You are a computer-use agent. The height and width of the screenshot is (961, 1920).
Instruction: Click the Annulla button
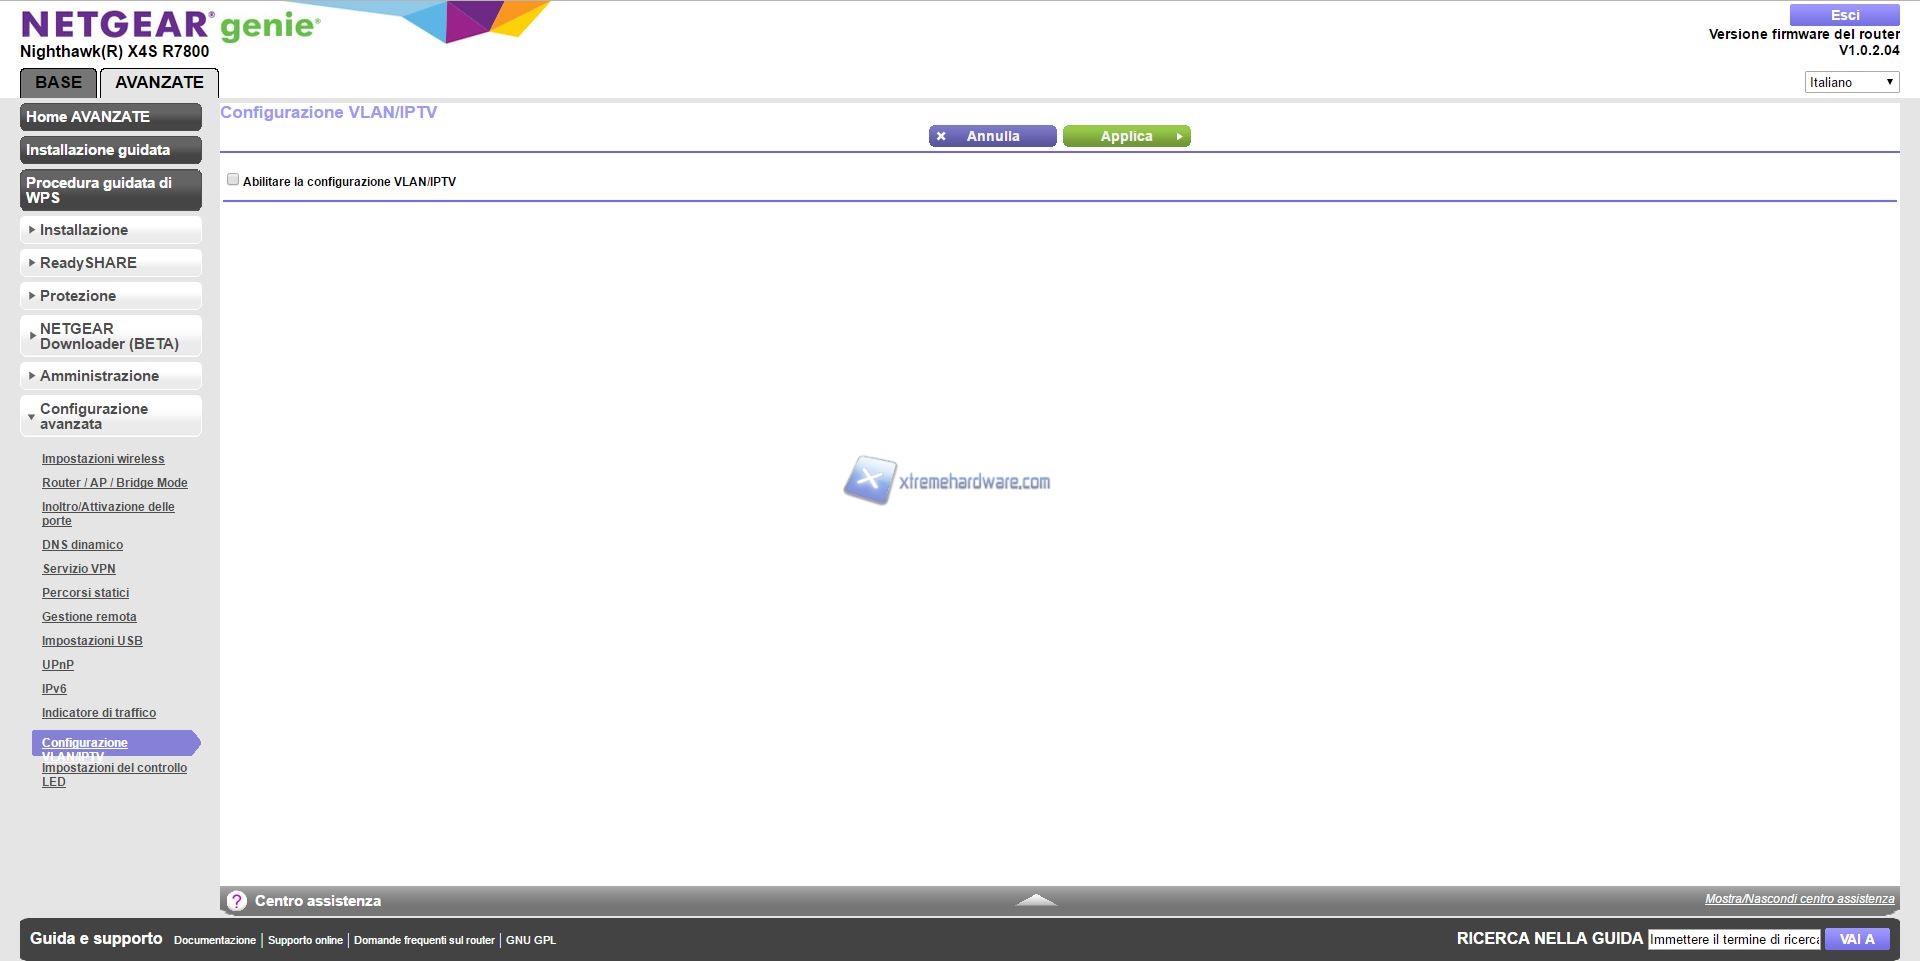(992, 136)
